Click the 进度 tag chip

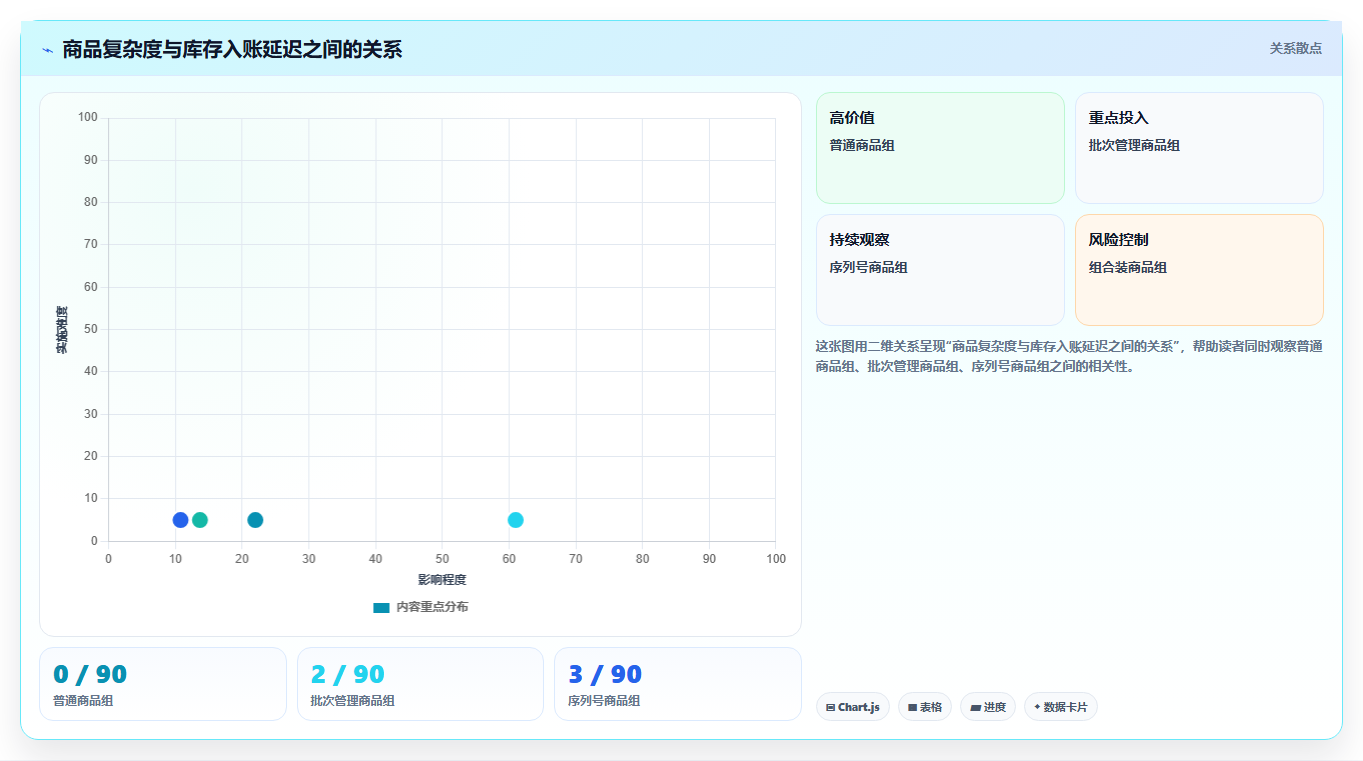tap(988, 707)
